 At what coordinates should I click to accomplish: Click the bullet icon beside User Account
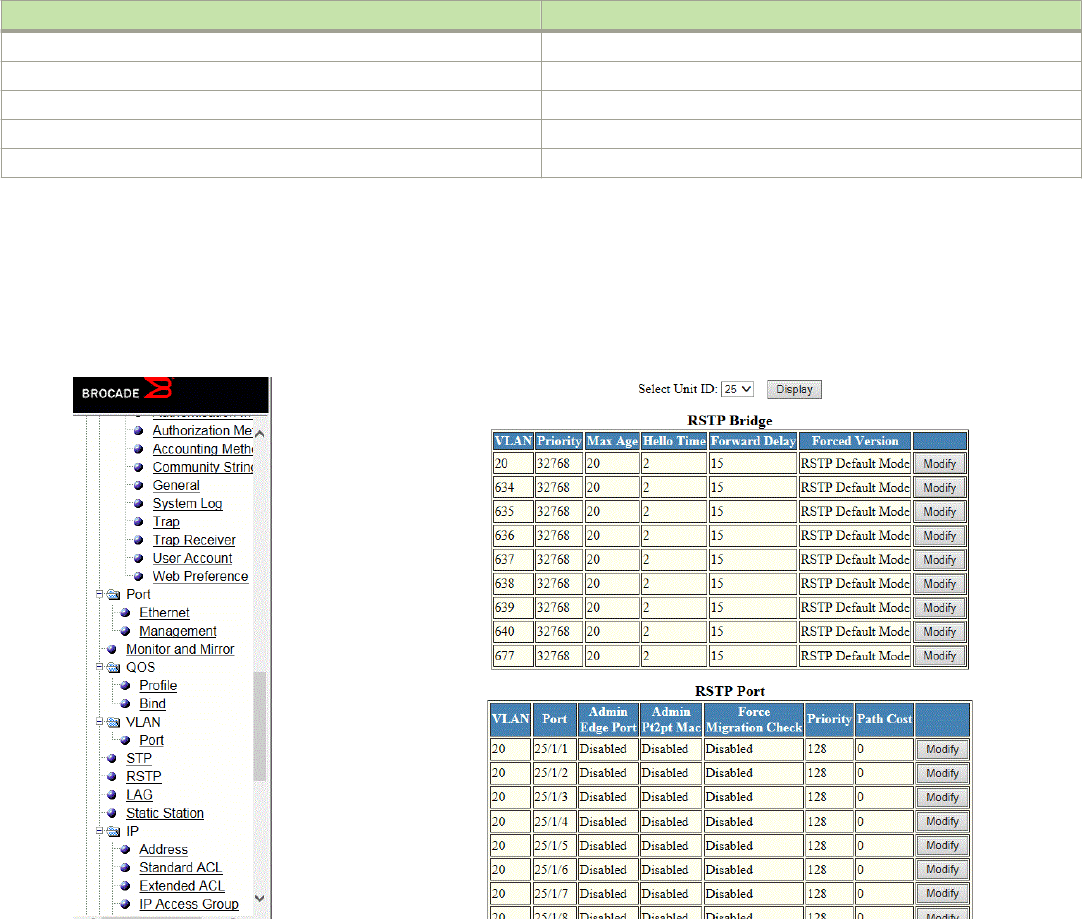138,558
